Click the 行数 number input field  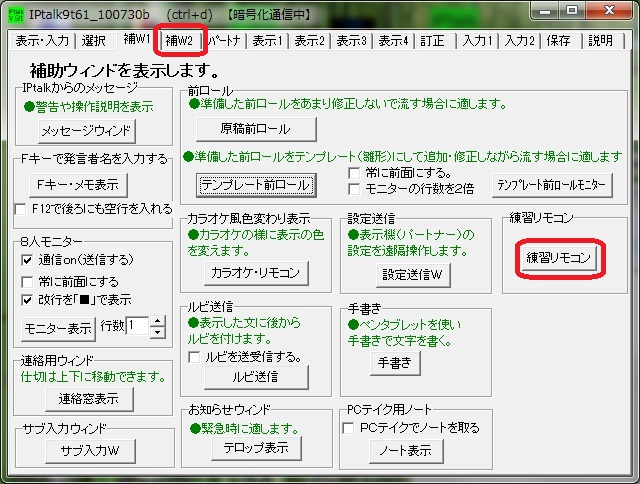pos(137,326)
